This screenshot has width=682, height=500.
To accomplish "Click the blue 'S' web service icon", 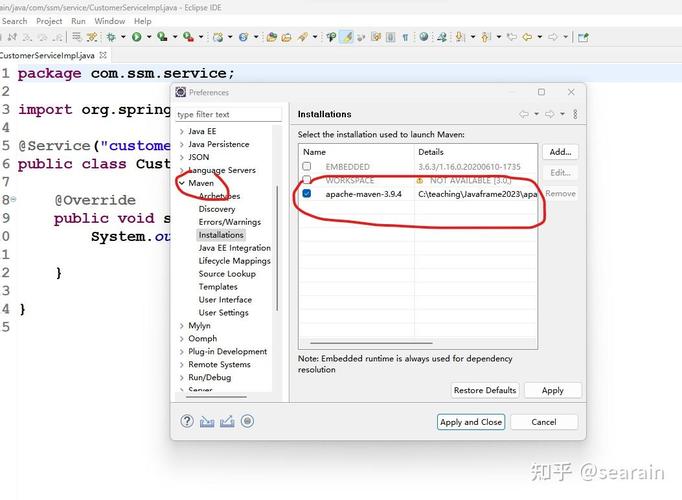I will tap(244, 37).
